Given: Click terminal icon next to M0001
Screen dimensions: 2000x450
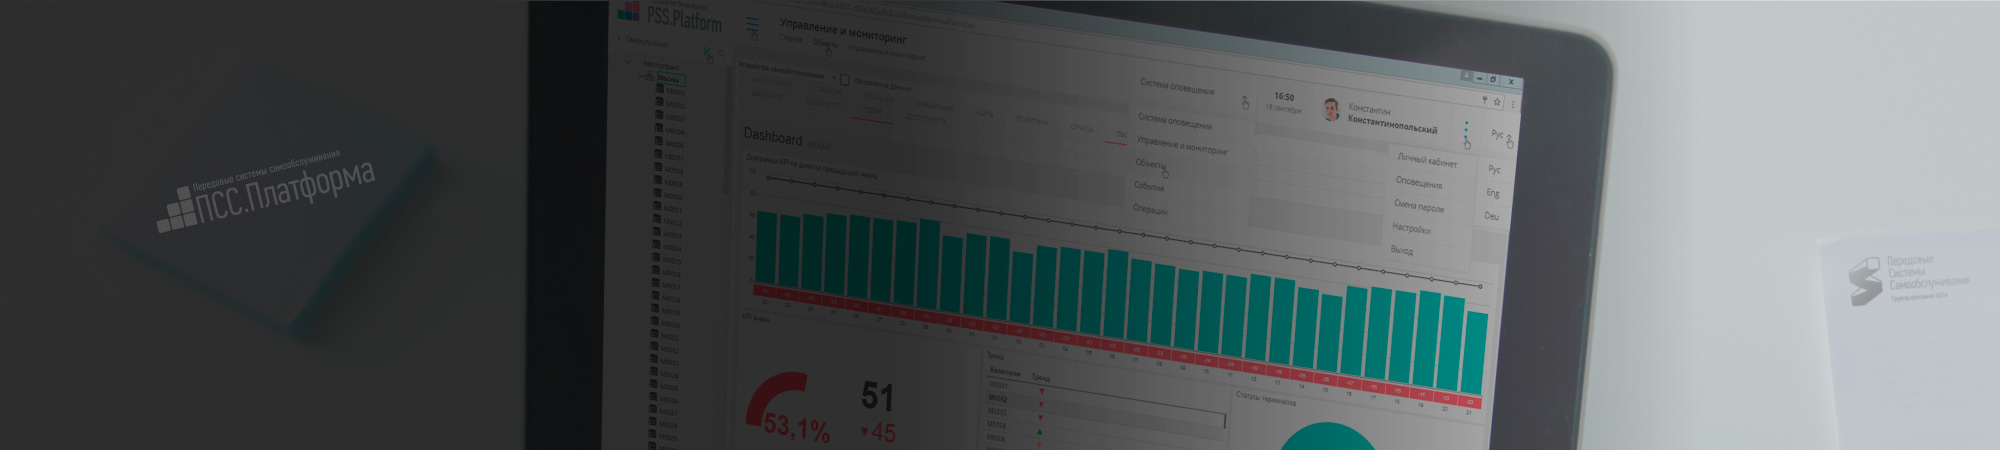Looking at the screenshot, I should pyautogui.click(x=659, y=89).
